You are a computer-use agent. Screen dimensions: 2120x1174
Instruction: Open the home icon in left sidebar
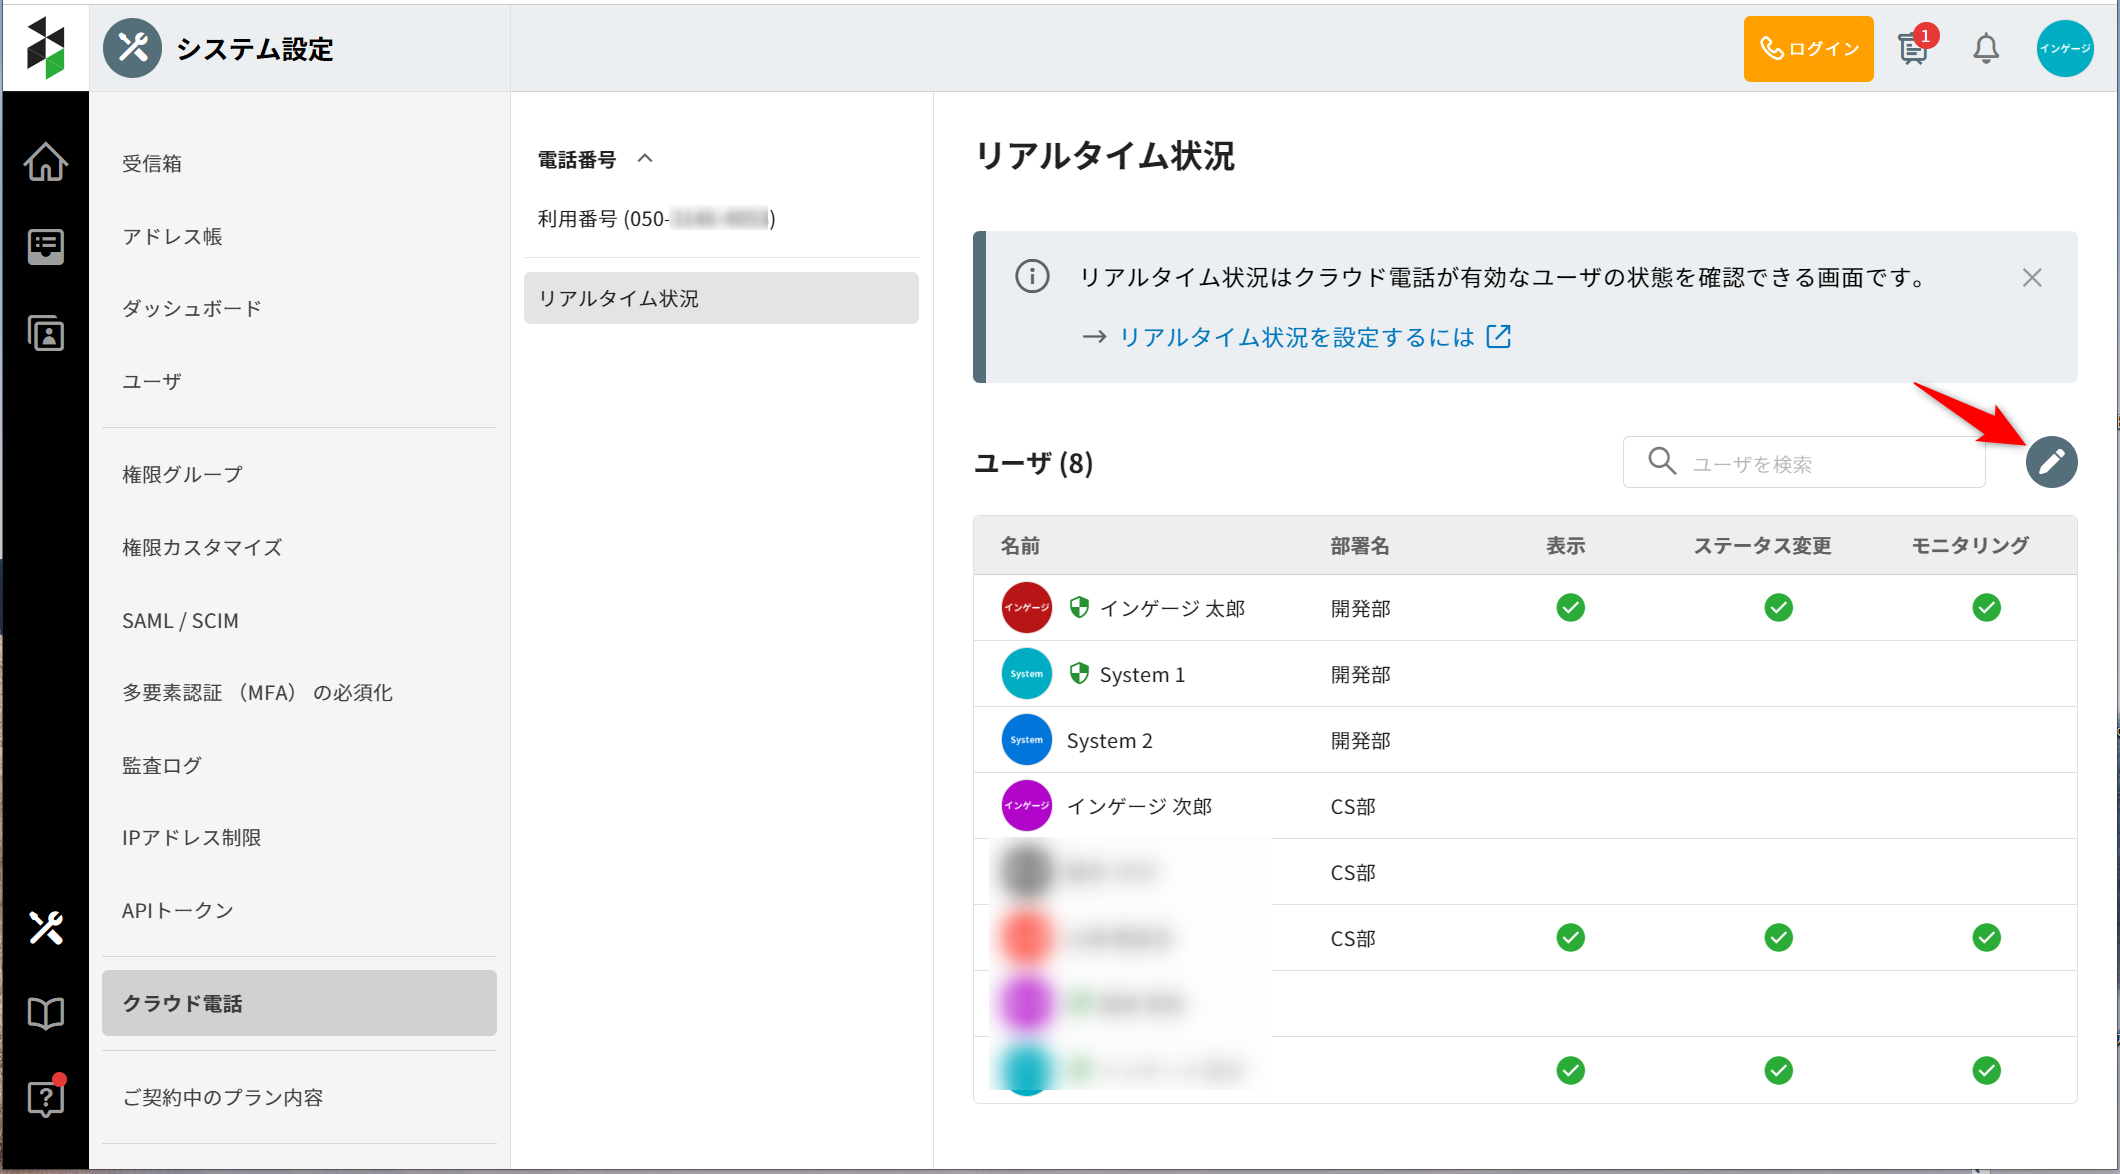(x=46, y=162)
